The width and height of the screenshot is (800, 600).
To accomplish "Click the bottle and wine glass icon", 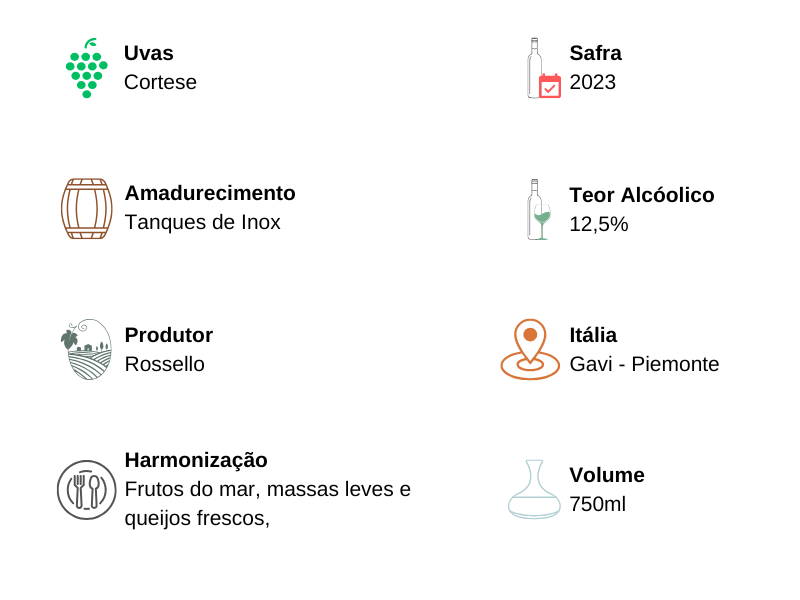I will pos(539,210).
